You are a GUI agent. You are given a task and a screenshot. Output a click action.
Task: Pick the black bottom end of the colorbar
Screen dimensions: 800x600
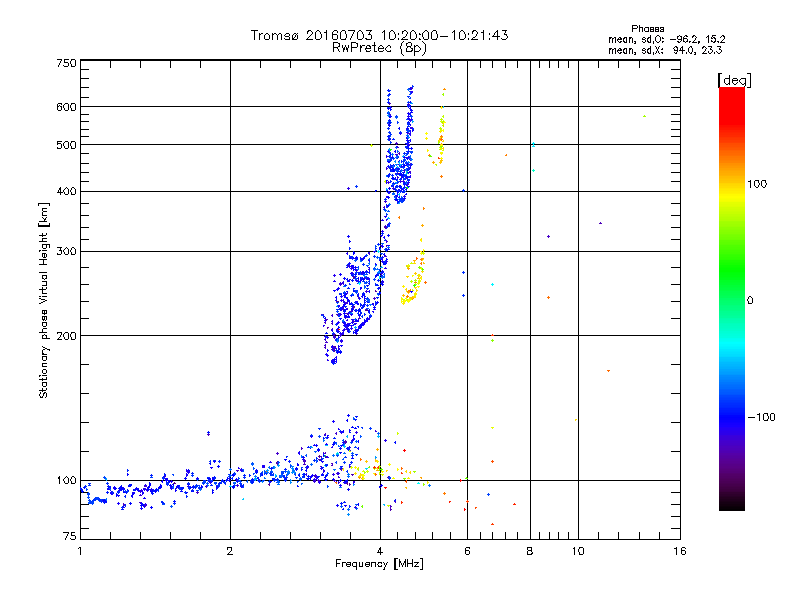(732, 504)
